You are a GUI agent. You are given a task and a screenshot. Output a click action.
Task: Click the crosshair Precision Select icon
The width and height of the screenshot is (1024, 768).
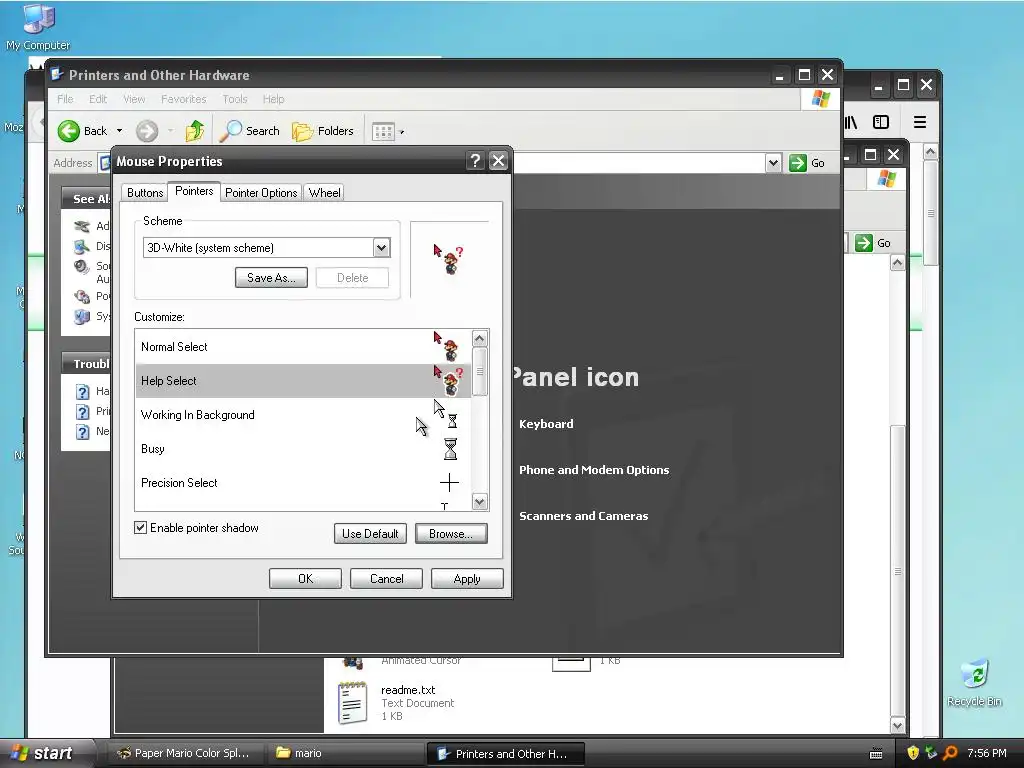click(449, 483)
